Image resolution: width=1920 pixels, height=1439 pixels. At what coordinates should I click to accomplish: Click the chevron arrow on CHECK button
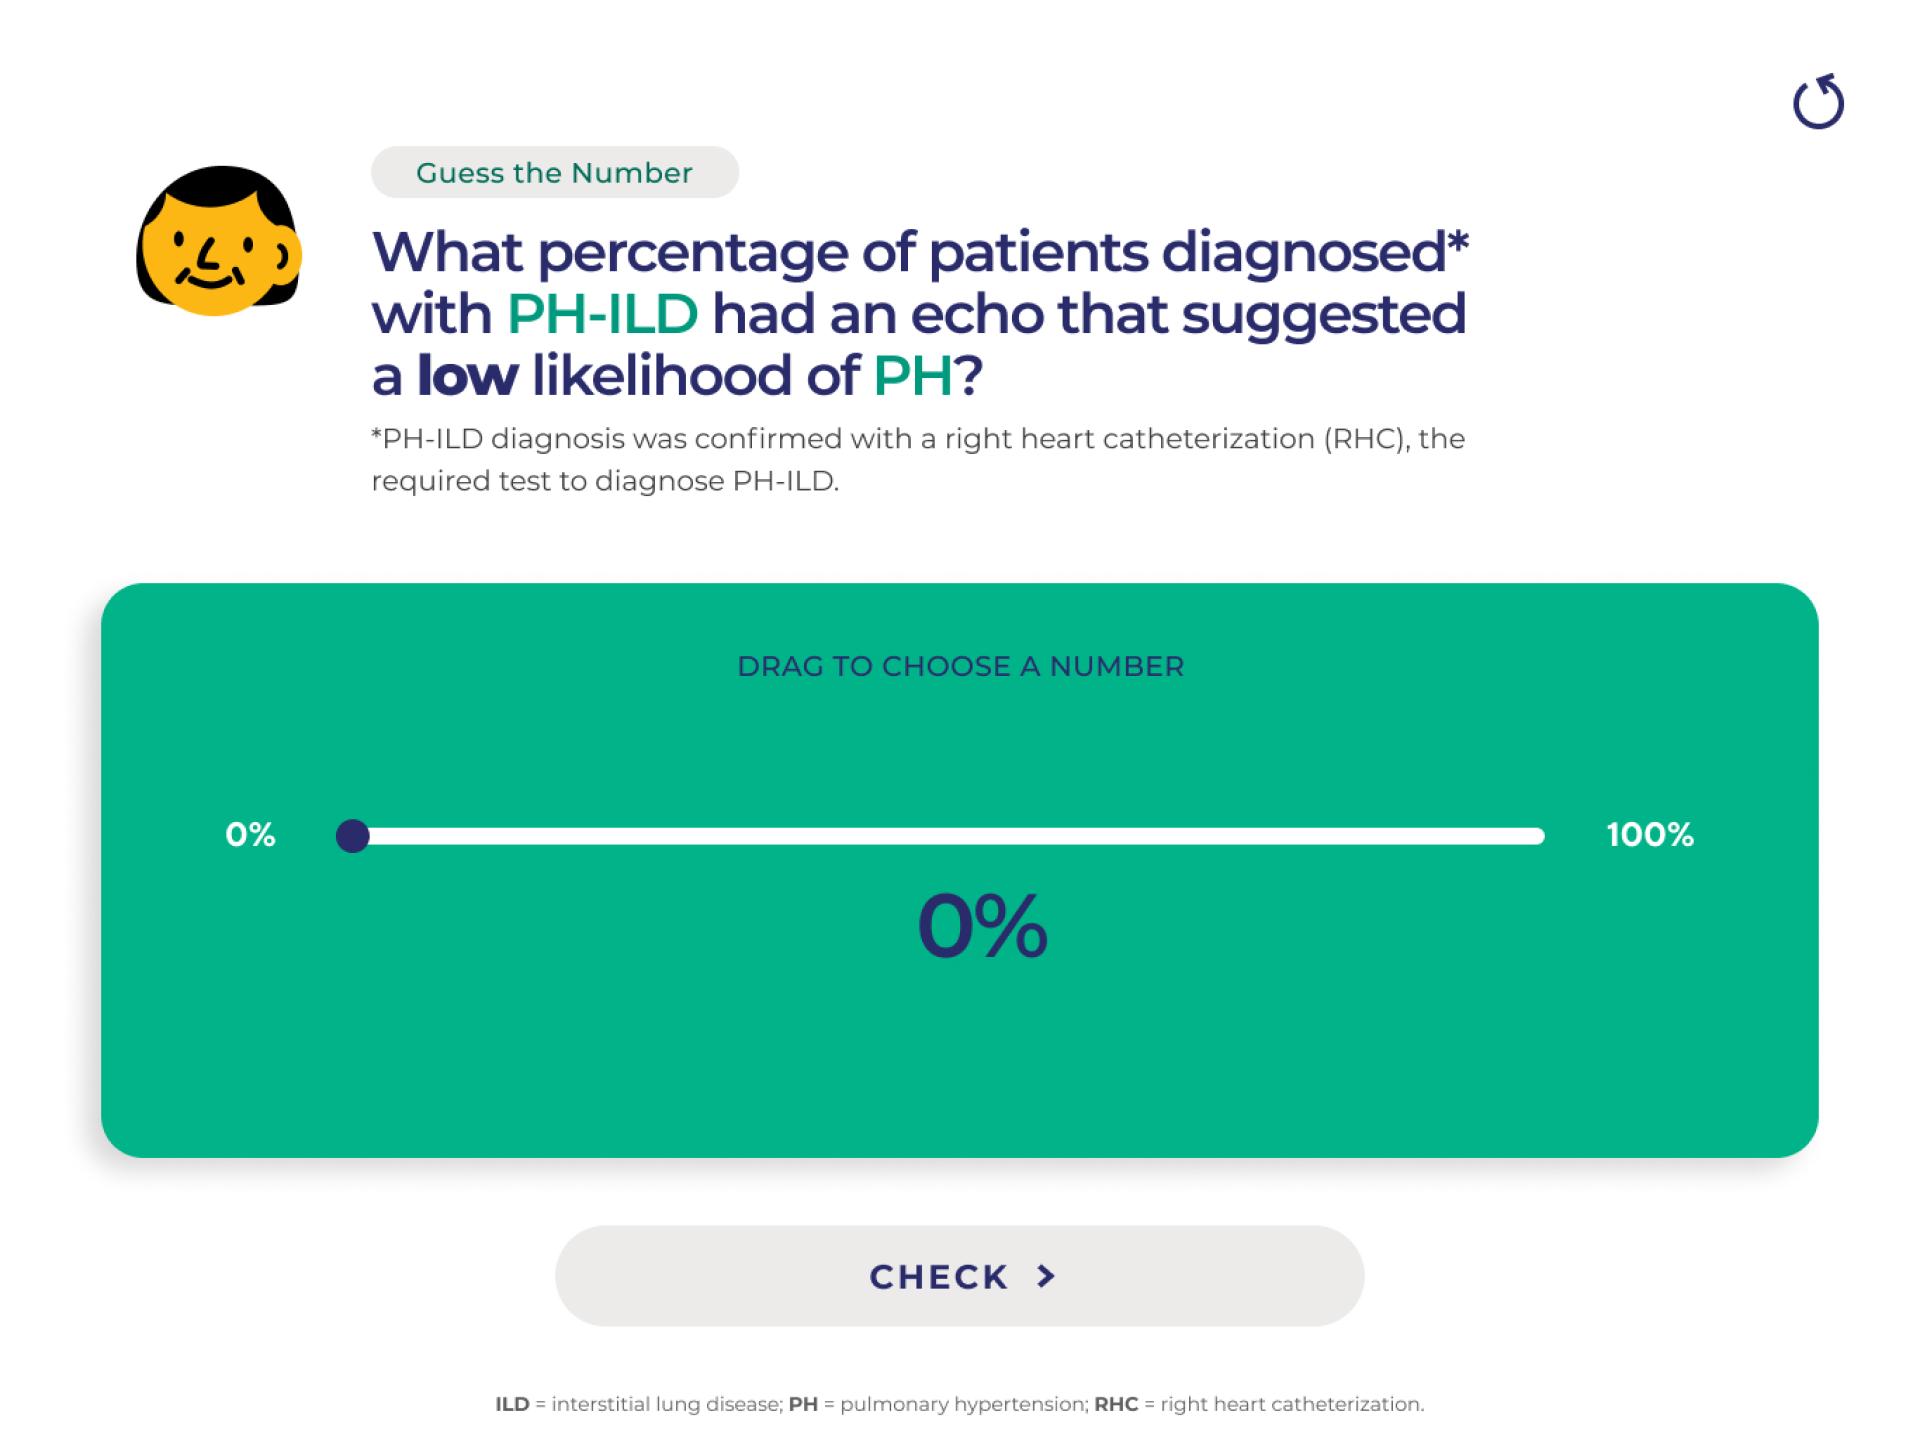coord(1046,1276)
